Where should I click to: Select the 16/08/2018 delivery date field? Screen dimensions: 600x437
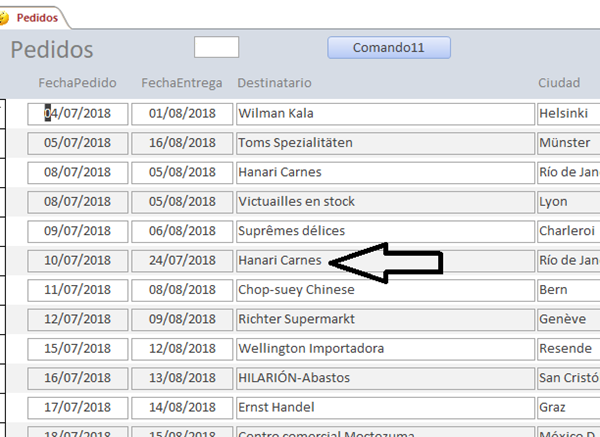[182, 143]
